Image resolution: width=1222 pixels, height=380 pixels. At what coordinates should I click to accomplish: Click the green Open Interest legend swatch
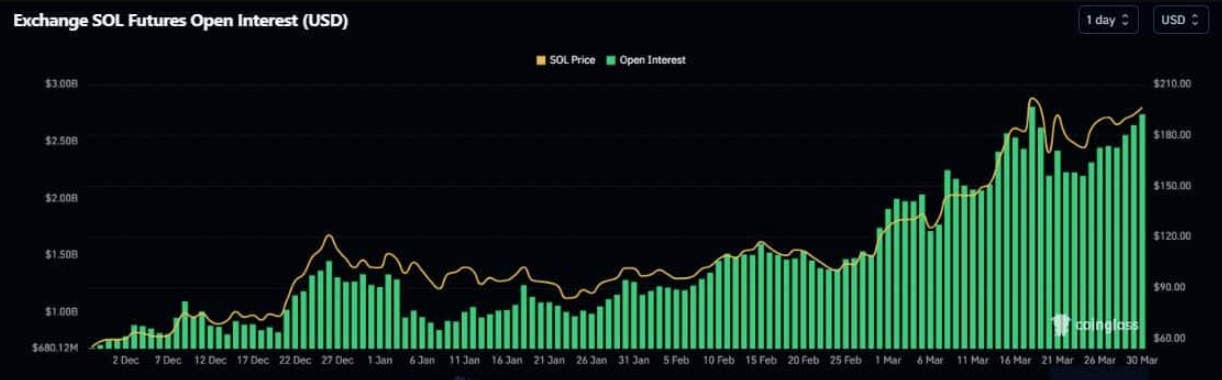pos(611,60)
